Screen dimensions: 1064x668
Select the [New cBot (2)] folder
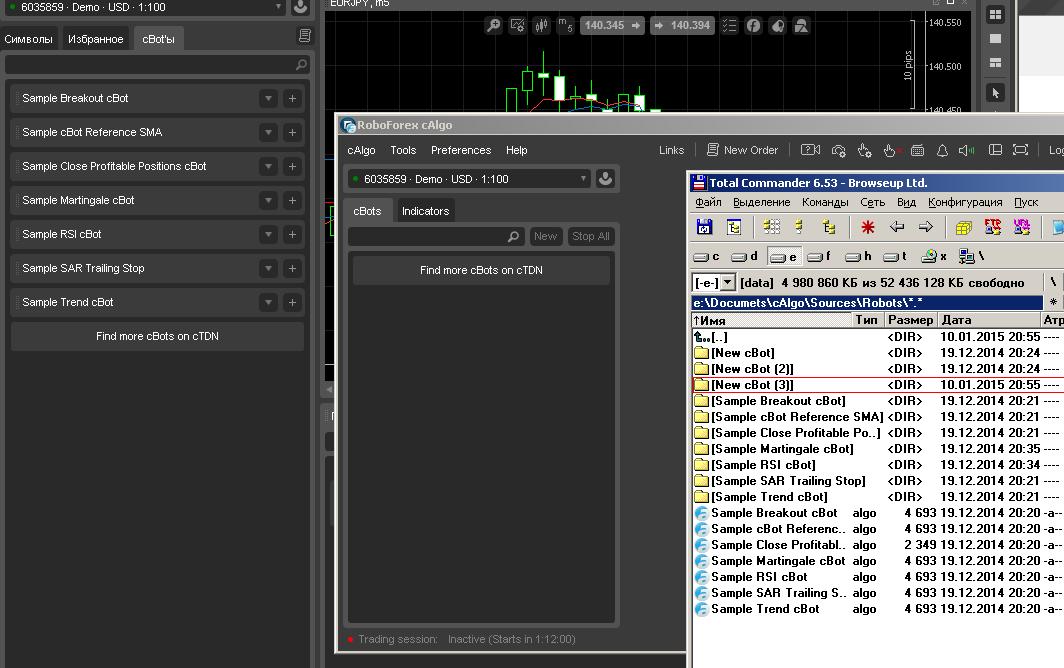pos(752,369)
